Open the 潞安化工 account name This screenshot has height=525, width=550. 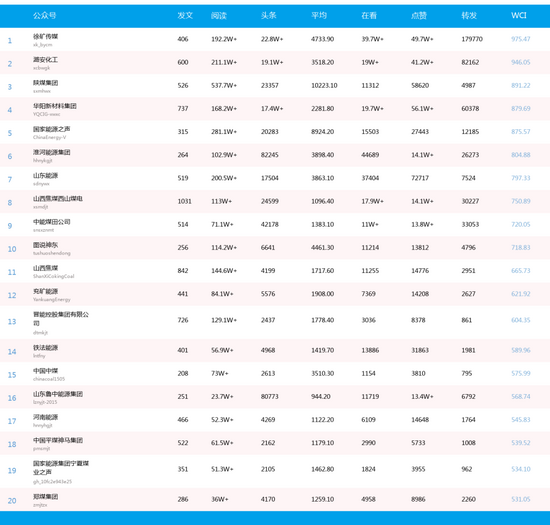[46, 60]
